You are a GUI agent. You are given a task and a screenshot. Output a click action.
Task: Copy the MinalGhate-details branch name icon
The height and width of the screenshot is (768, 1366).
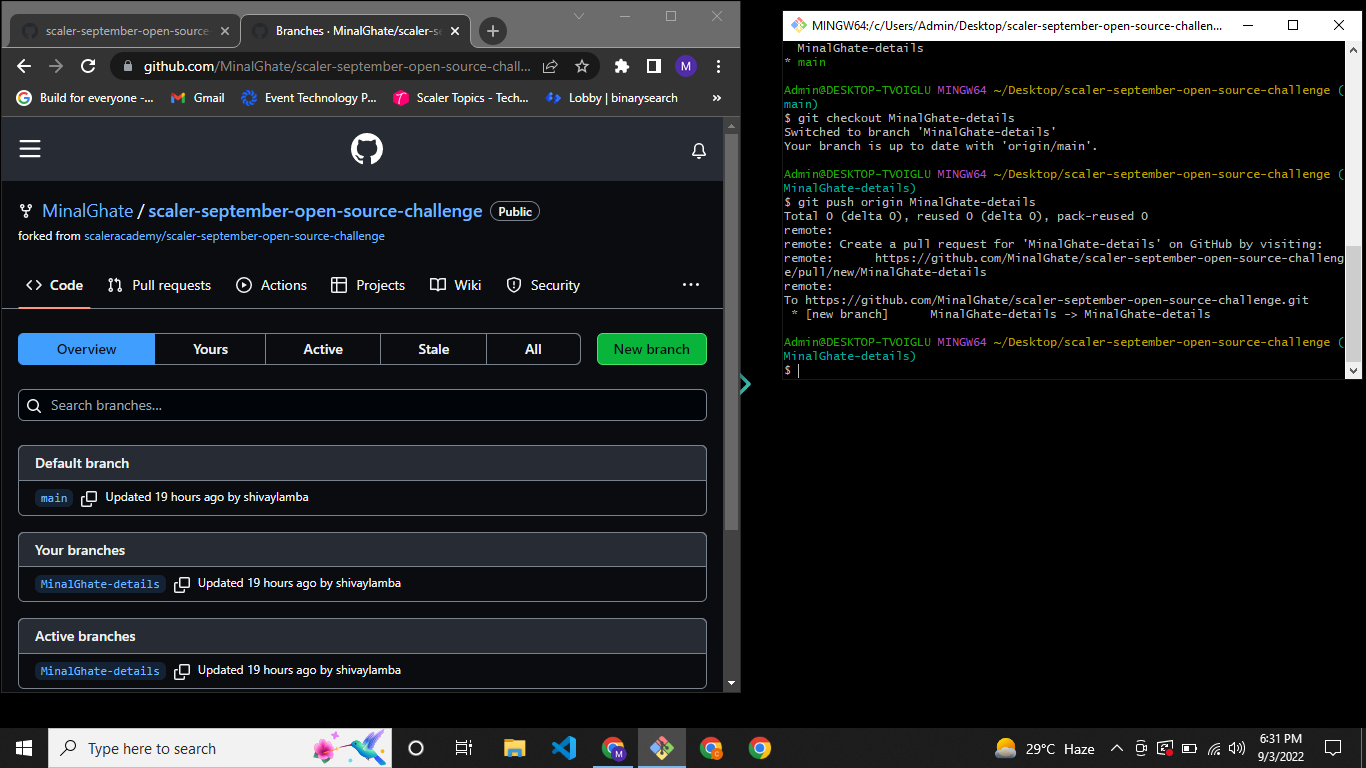tap(181, 584)
